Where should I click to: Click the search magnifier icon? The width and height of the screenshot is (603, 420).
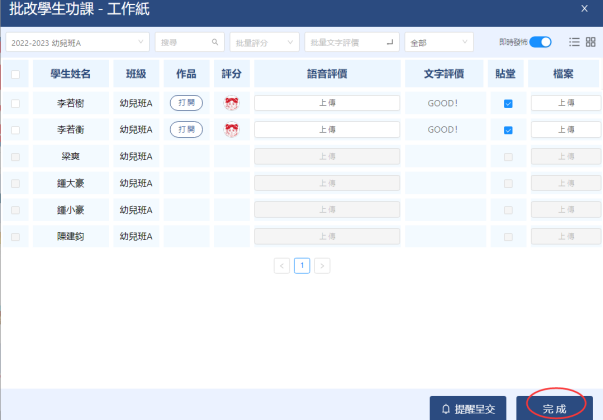click(x=214, y=42)
